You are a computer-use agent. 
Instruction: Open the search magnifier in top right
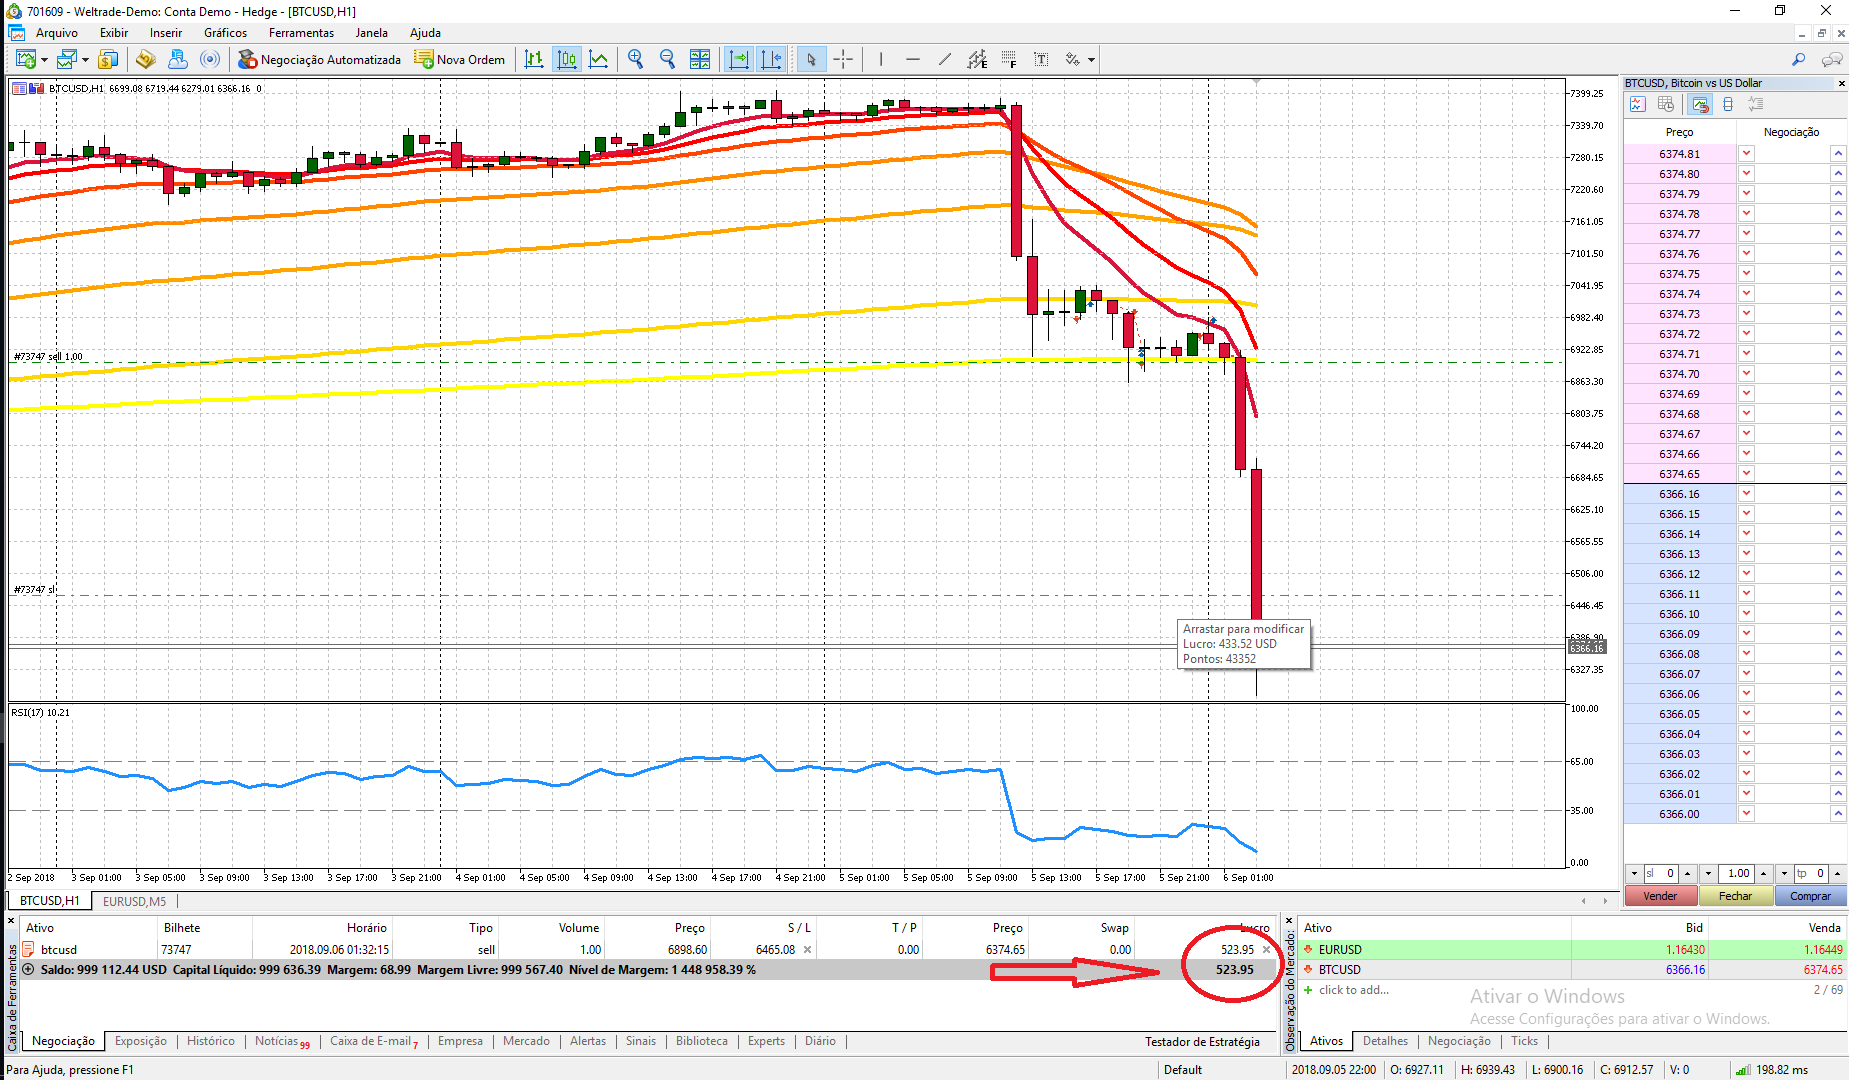[x=1799, y=60]
